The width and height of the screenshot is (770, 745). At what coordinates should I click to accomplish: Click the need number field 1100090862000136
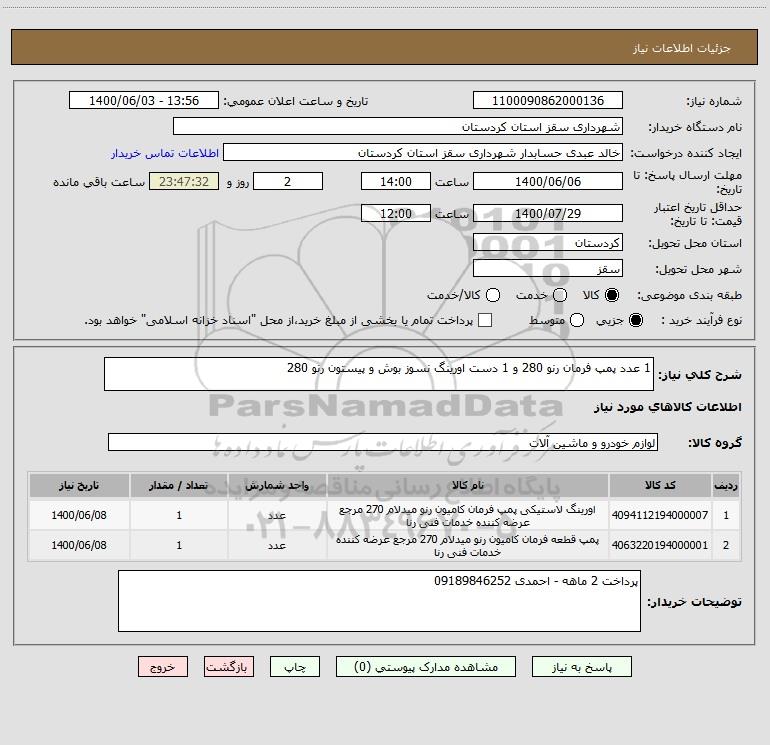click(548, 100)
